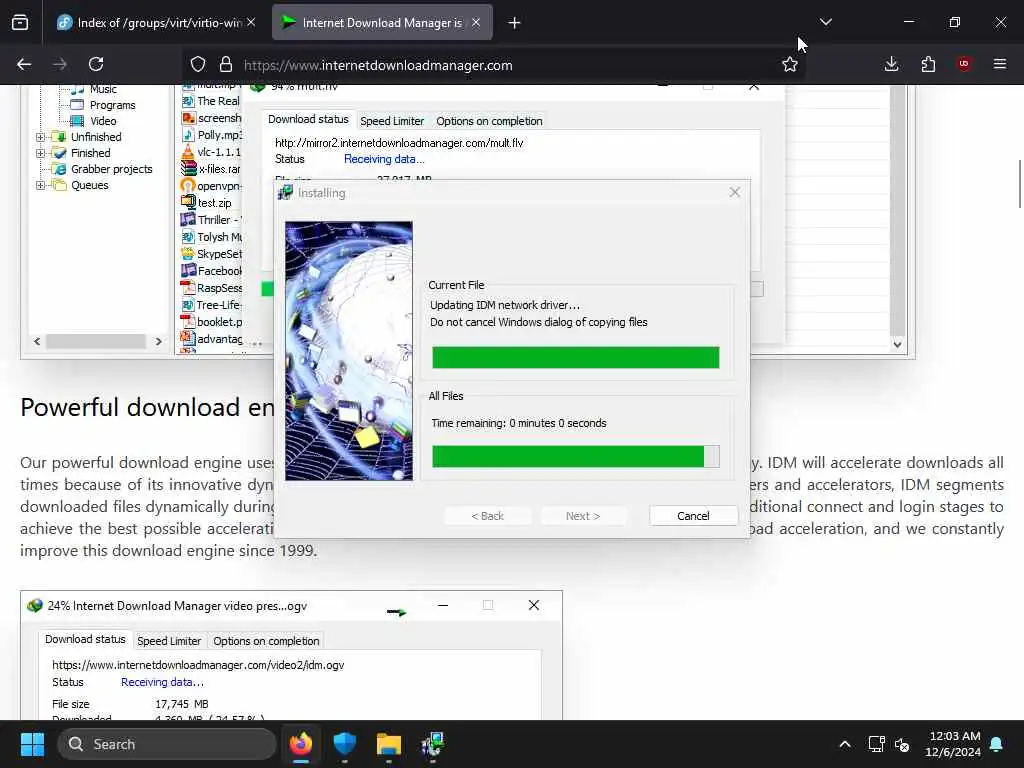Expand the Unfinished tree node
The image size is (1024, 768).
[40, 137]
